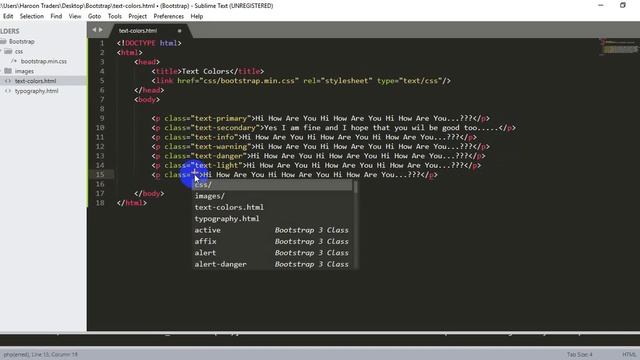Viewport: 640px width, 360px height.
Task: Click the text-secondary class value
Action: tap(225, 128)
